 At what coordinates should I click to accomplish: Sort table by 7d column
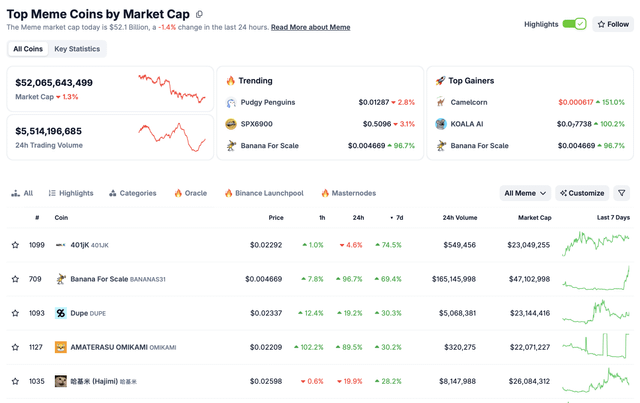[x=398, y=217]
